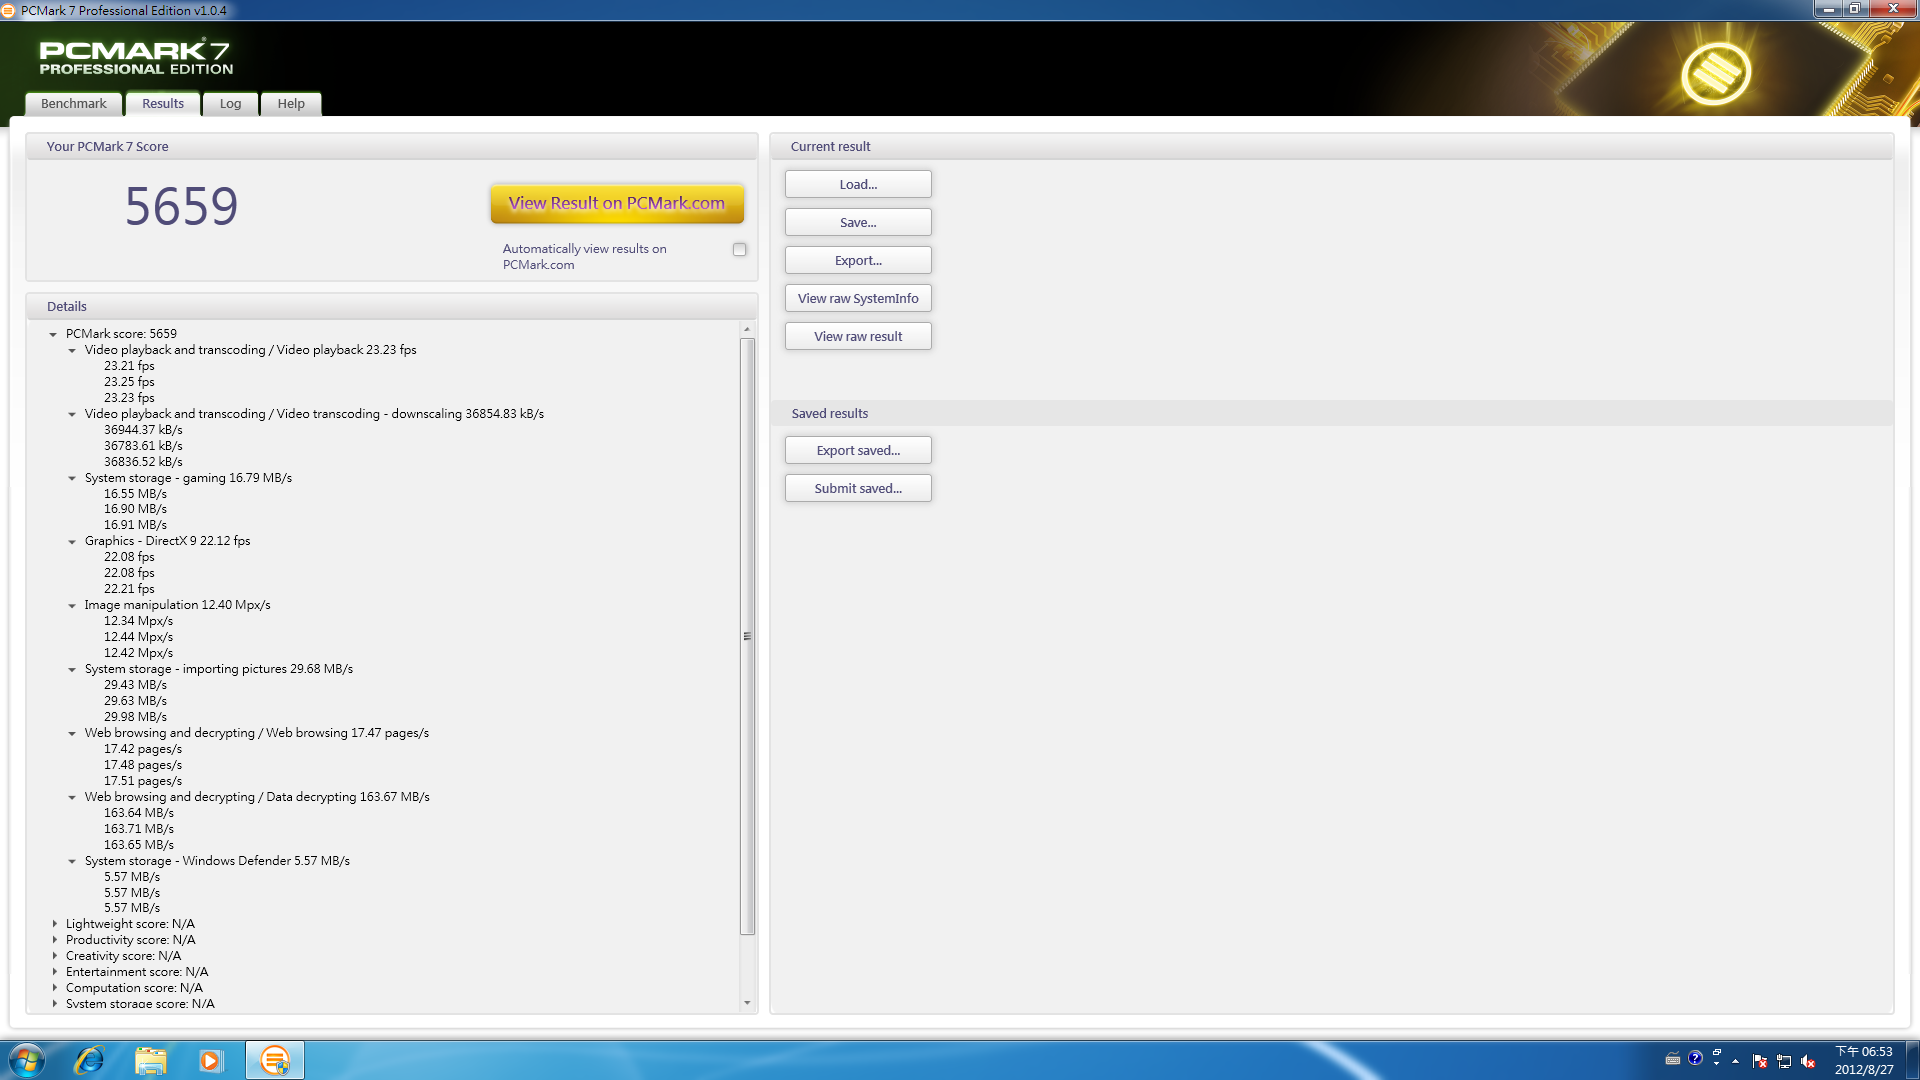Click Export saved... button
Viewport: 1920px width, 1080px height.
click(x=858, y=450)
